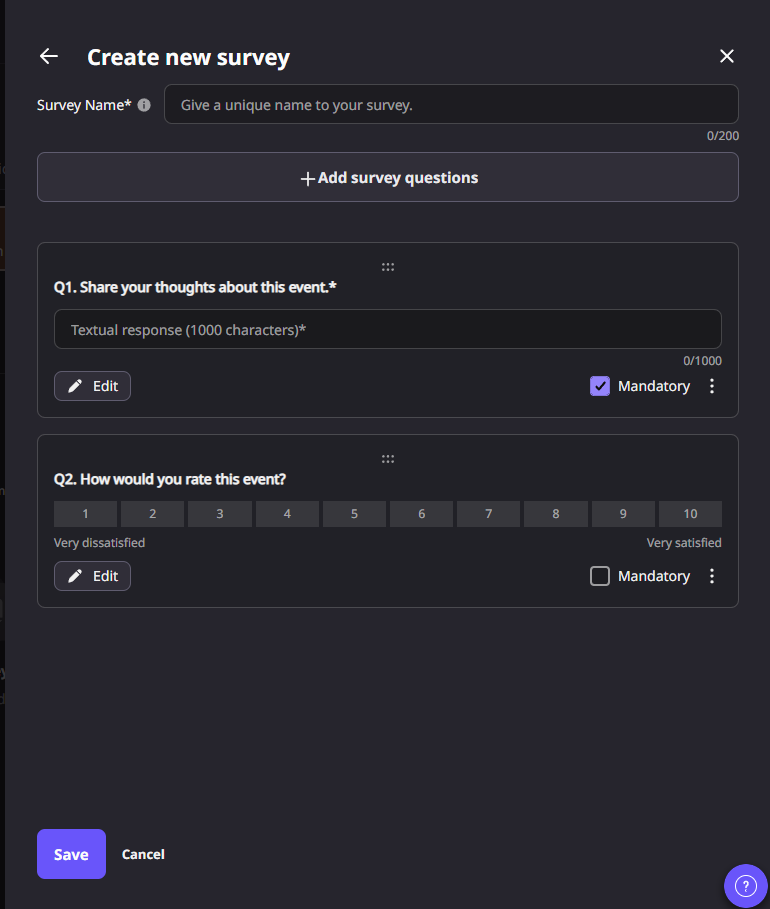Grab the Q1 drag handle icon
770x909 pixels.
pos(388,267)
